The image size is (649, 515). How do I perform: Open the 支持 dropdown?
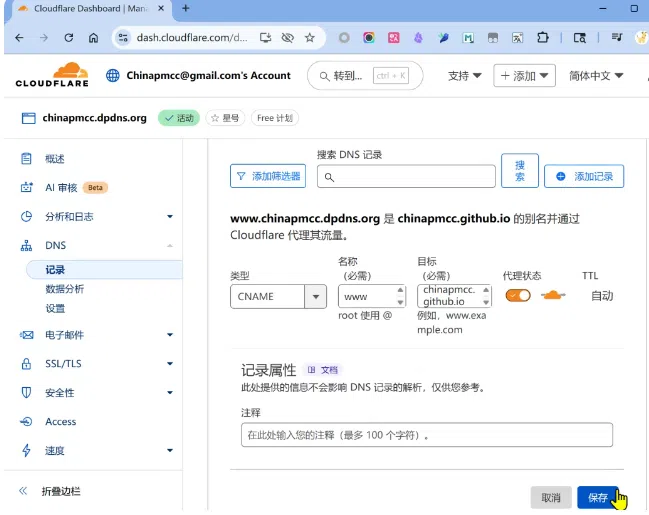(464, 76)
